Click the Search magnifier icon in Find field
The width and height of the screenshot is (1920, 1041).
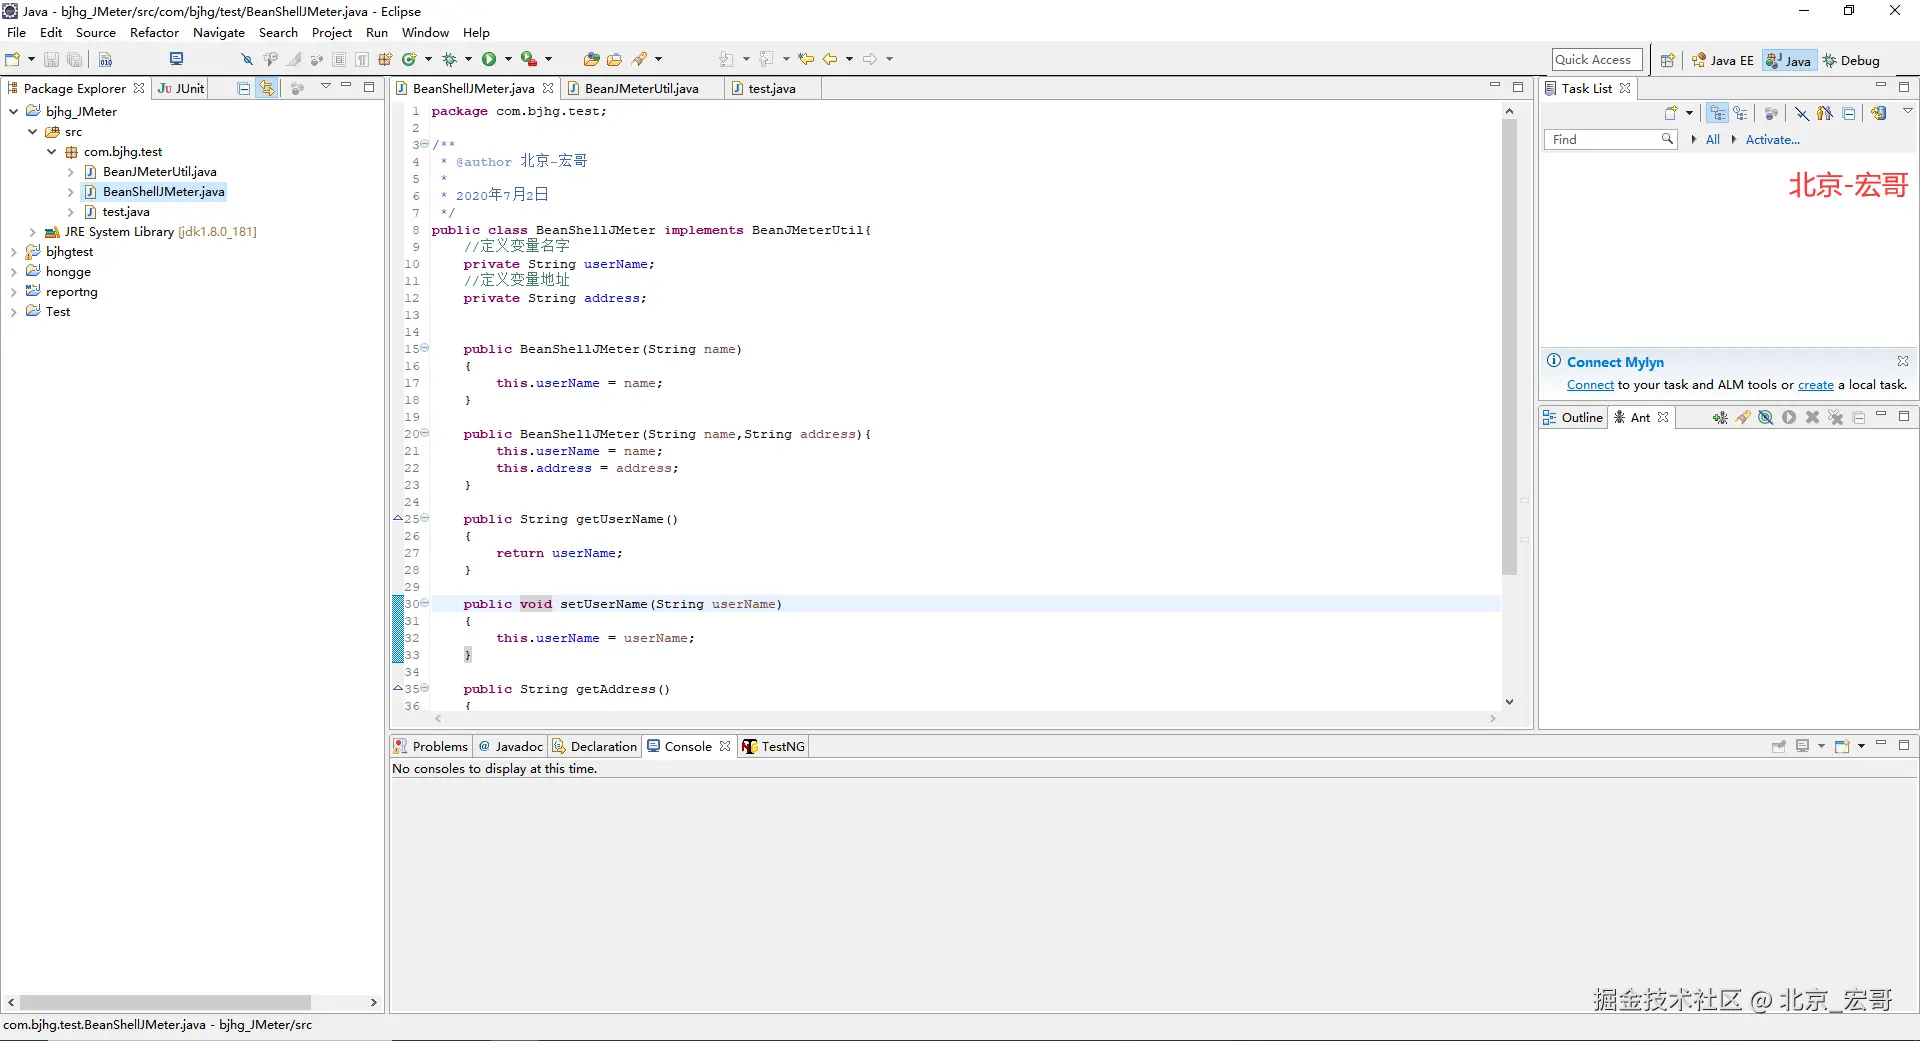(x=1667, y=139)
